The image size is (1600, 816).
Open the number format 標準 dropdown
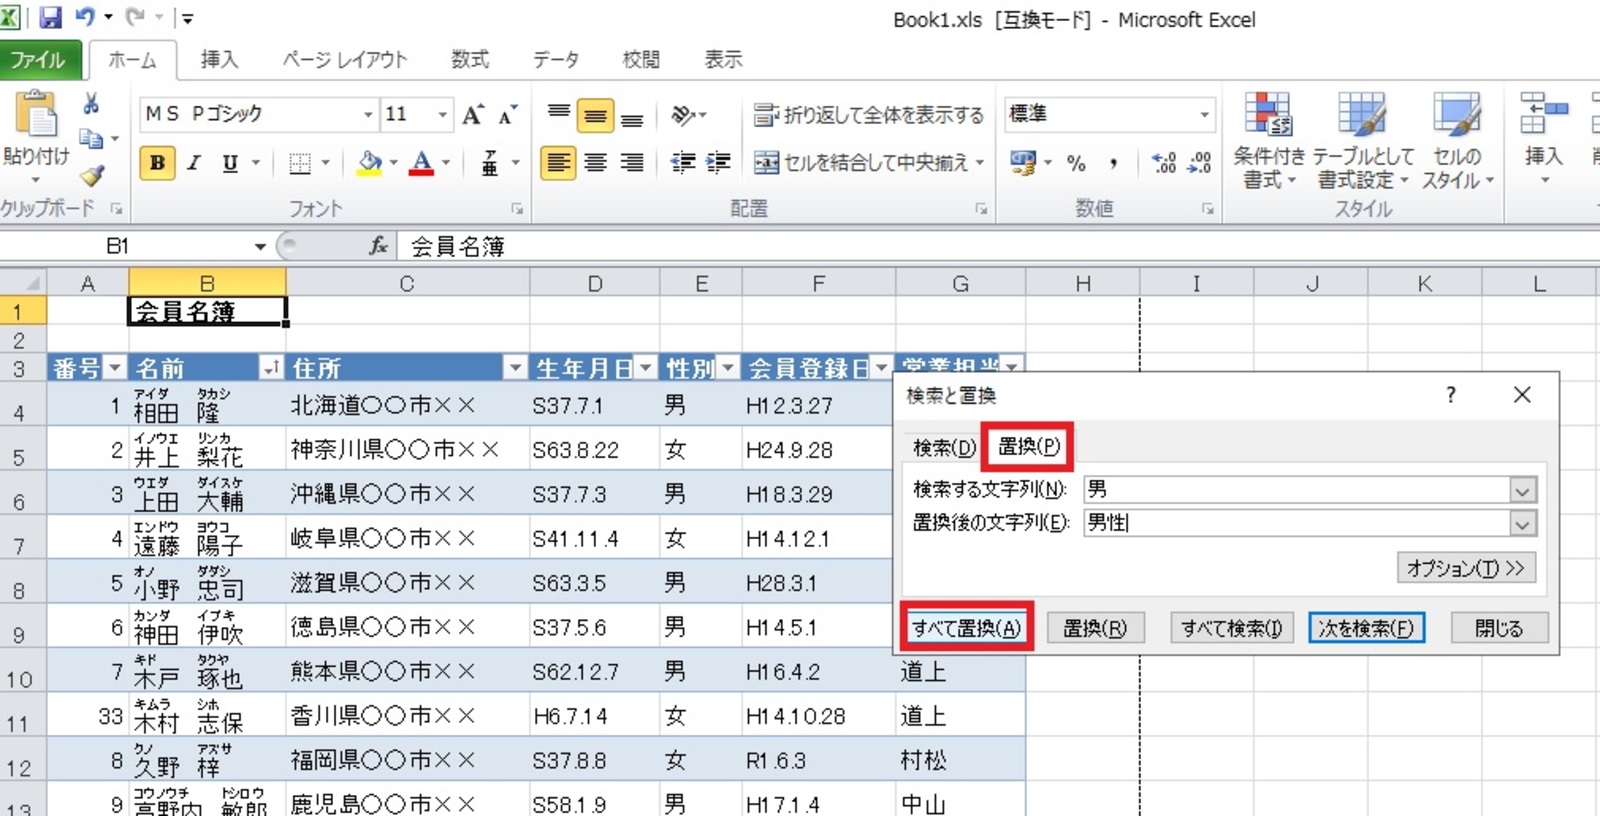coord(1205,114)
